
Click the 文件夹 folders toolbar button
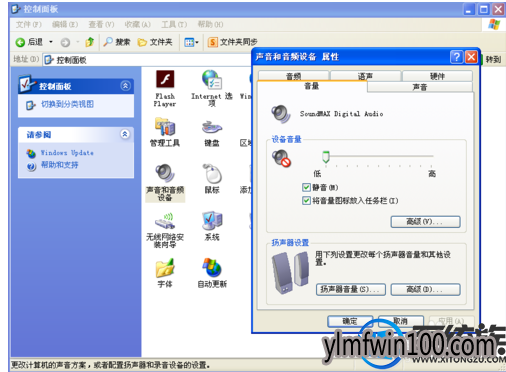point(155,42)
